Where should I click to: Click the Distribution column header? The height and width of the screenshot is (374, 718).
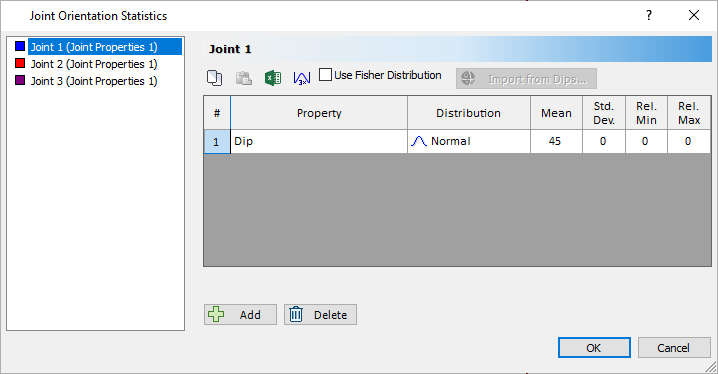click(469, 113)
